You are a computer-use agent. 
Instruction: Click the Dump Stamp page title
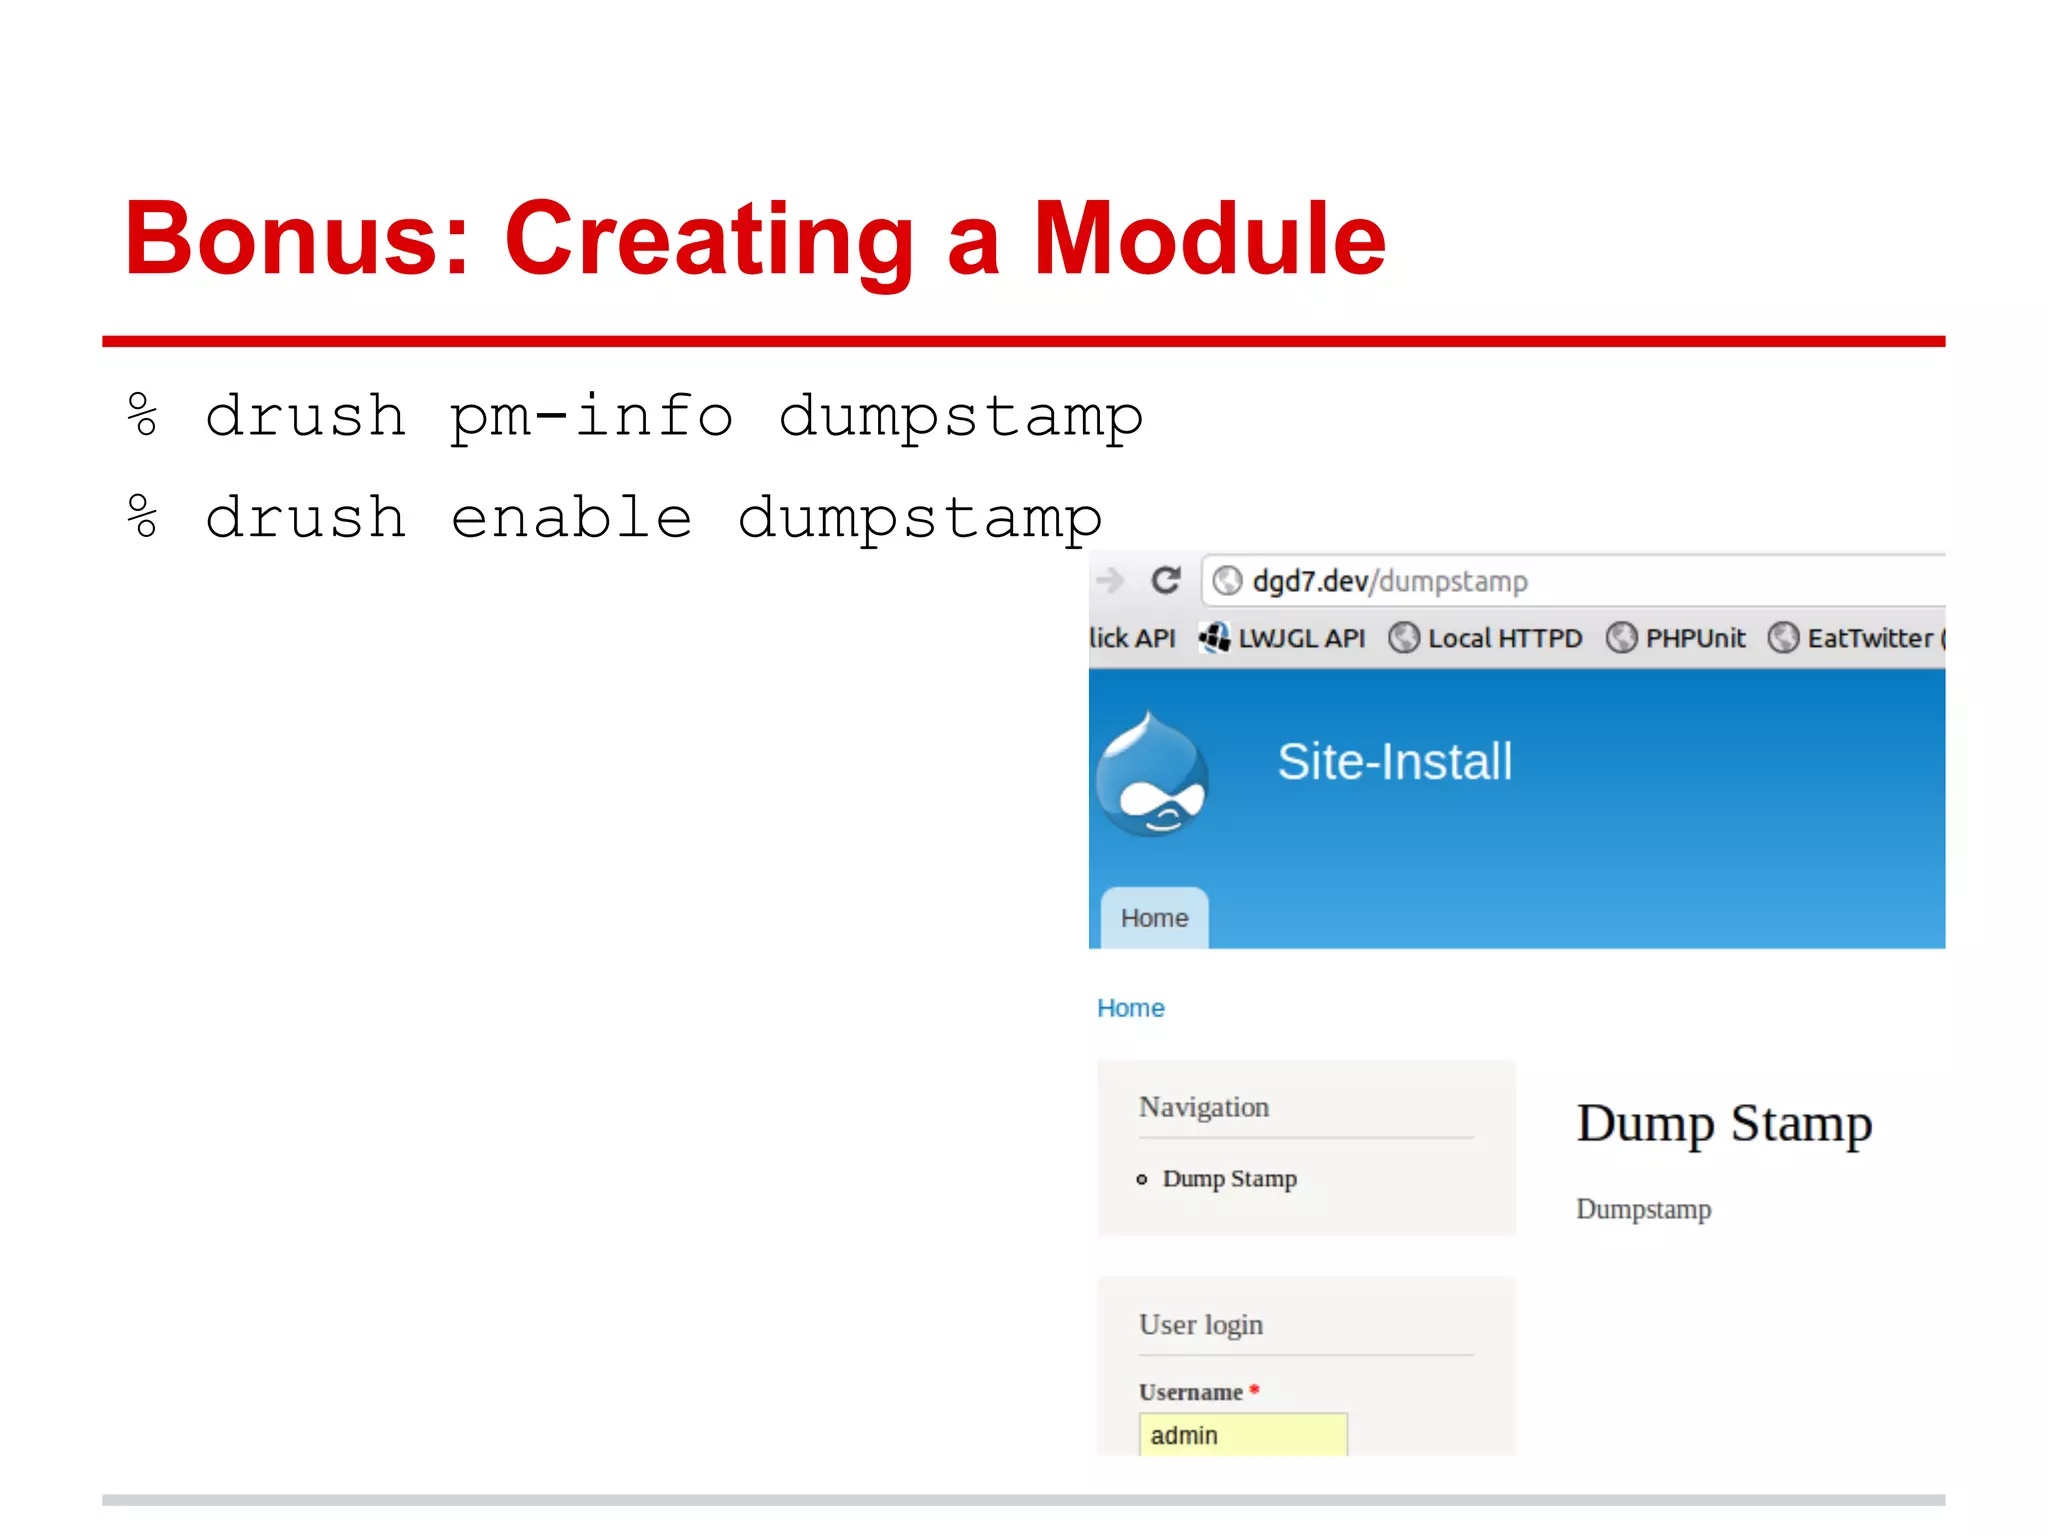[x=1725, y=1124]
